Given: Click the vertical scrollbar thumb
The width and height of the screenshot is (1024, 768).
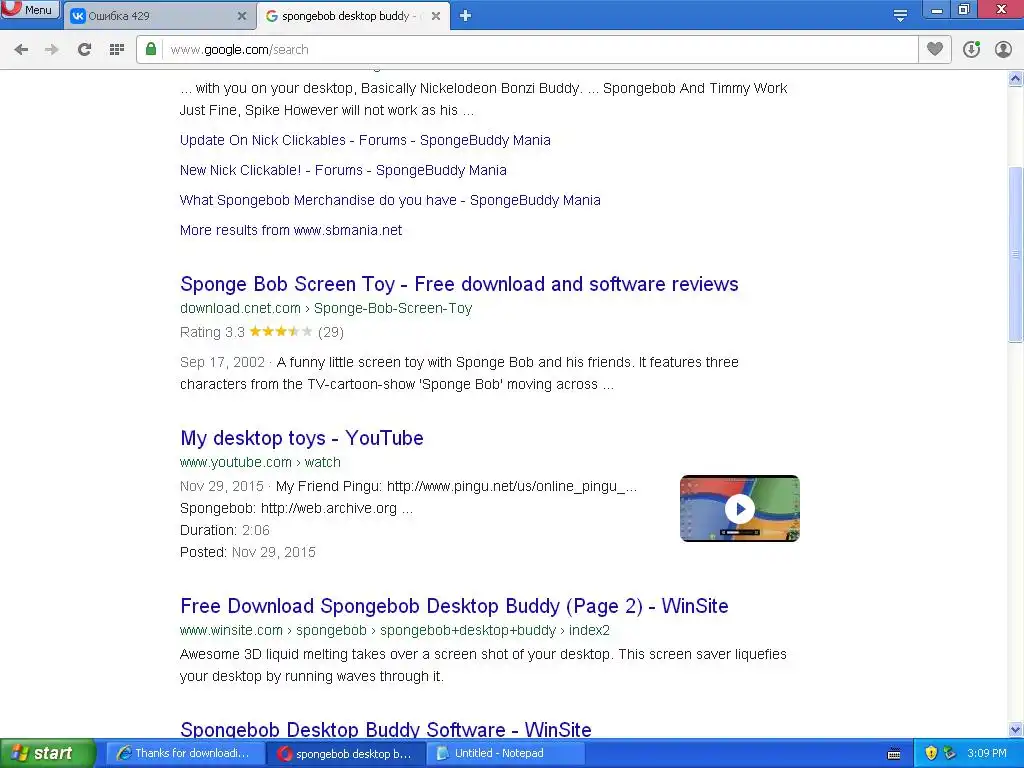Looking at the screenshot, I should (1016, 254).
